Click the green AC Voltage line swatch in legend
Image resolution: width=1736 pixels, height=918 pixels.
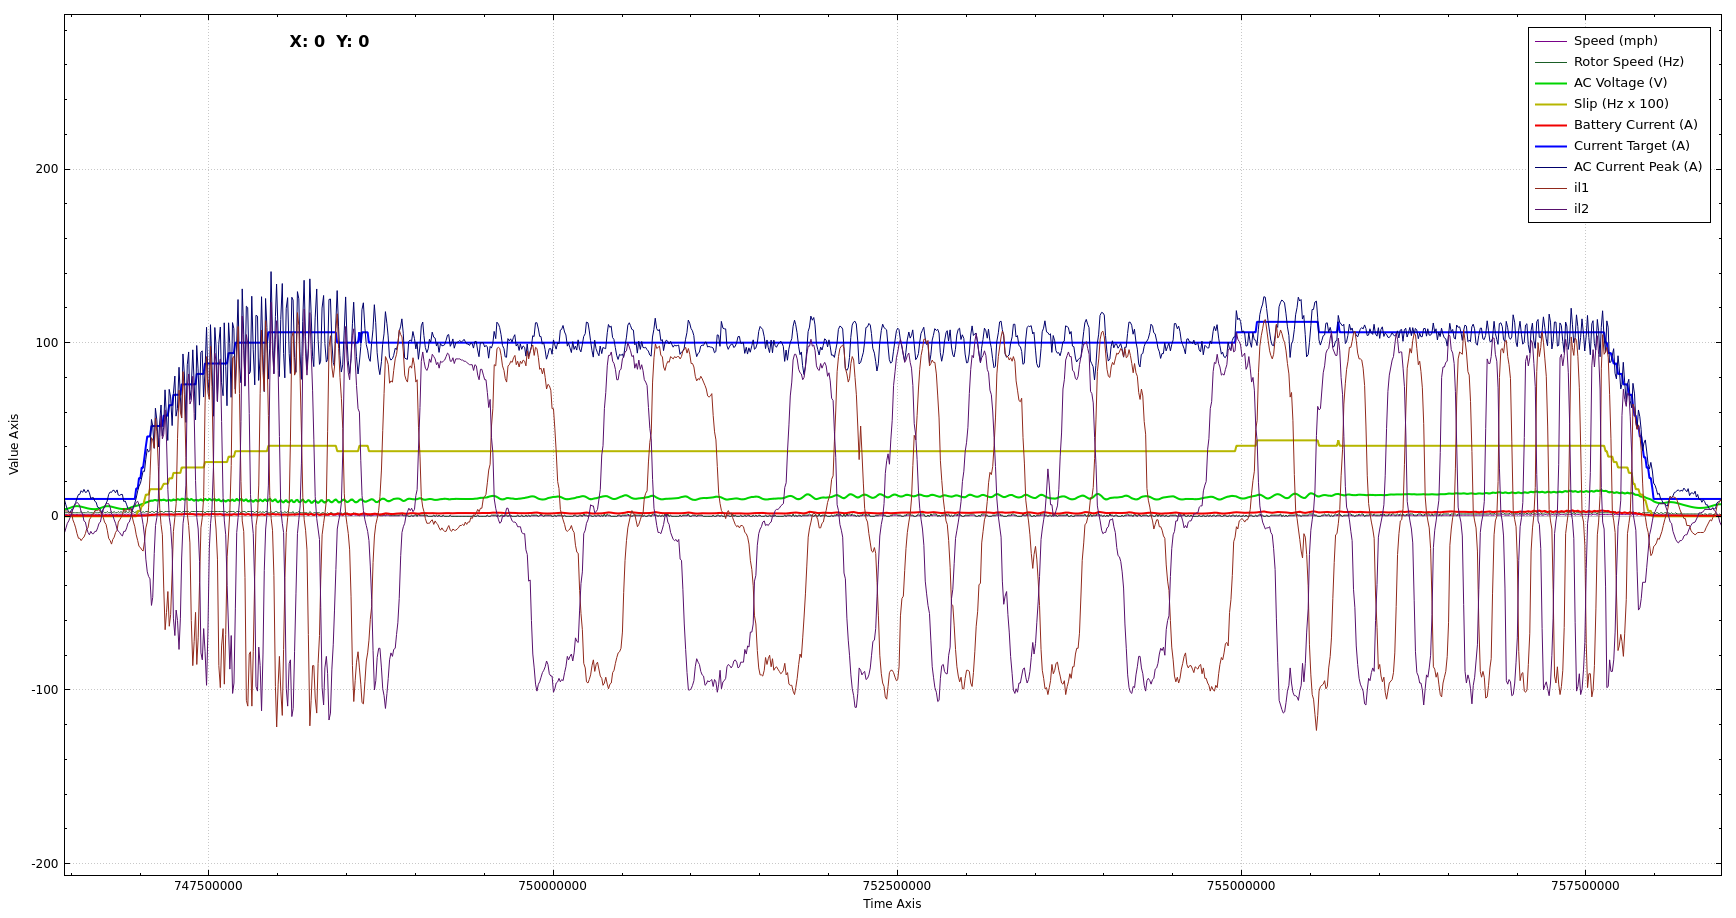[1551, 83]
